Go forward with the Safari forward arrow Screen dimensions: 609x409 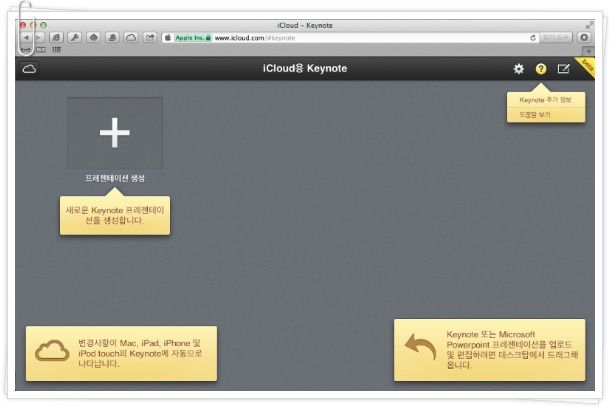click(x=38, y=38)
